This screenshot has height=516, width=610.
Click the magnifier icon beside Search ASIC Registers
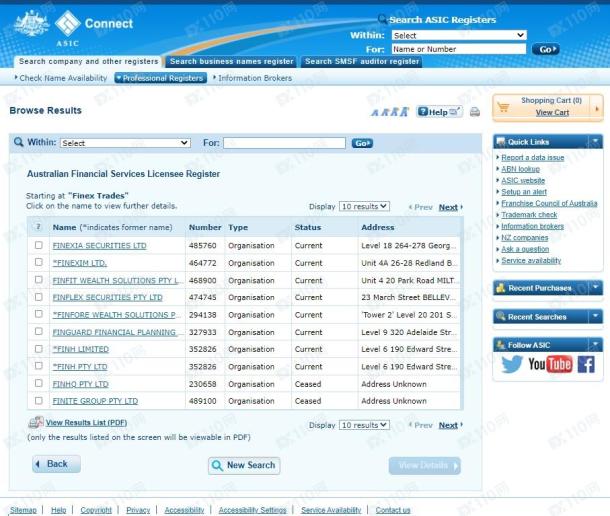[x=382, y=19]
